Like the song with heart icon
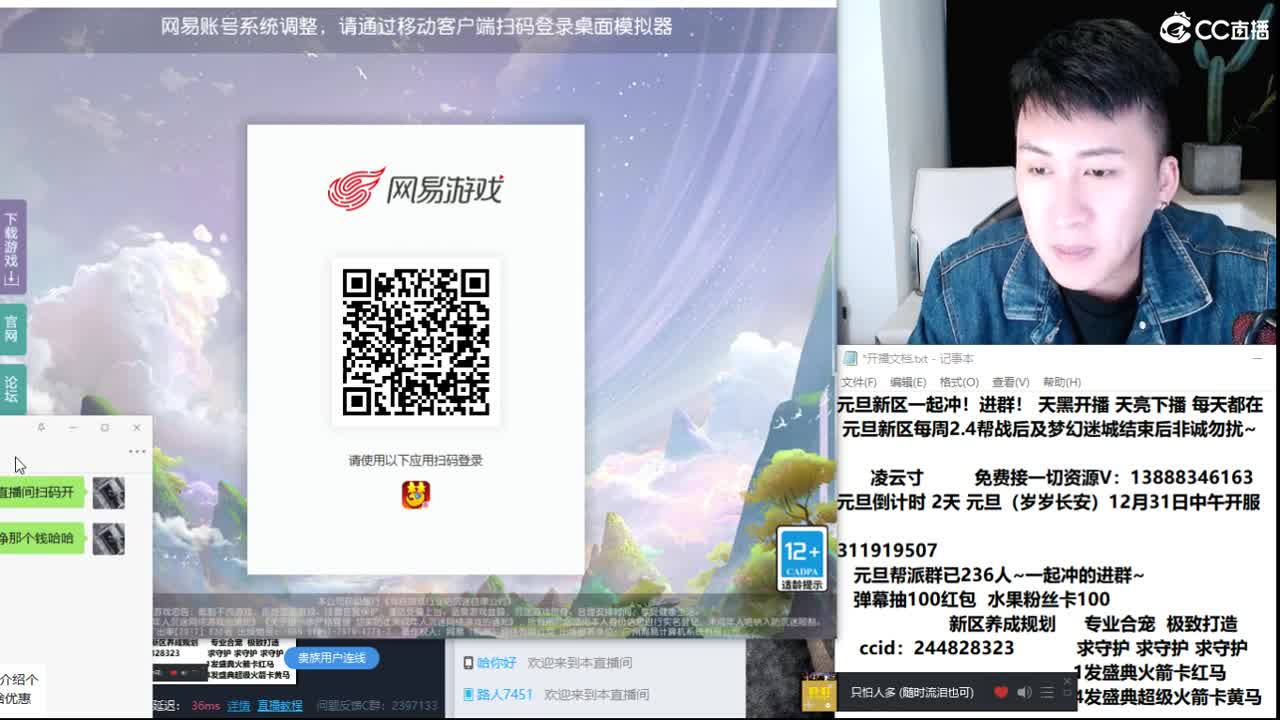The height and width of the screenshot is (720, 1280). pos(1001,692)
